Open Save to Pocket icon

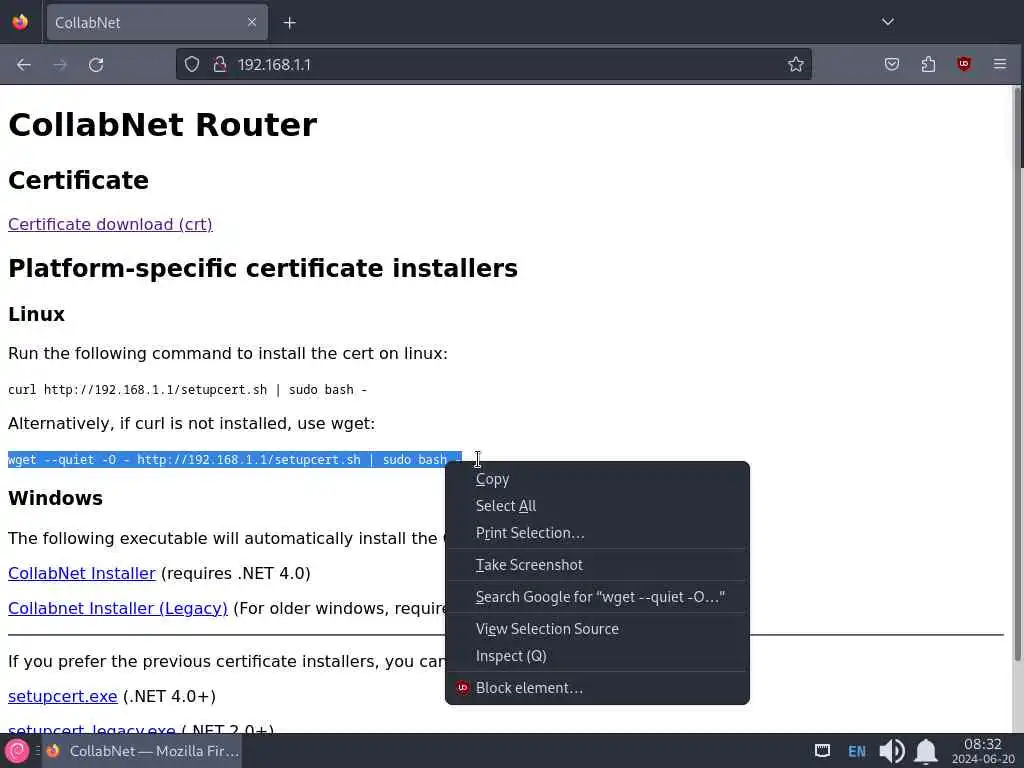[x=891, y=64]
